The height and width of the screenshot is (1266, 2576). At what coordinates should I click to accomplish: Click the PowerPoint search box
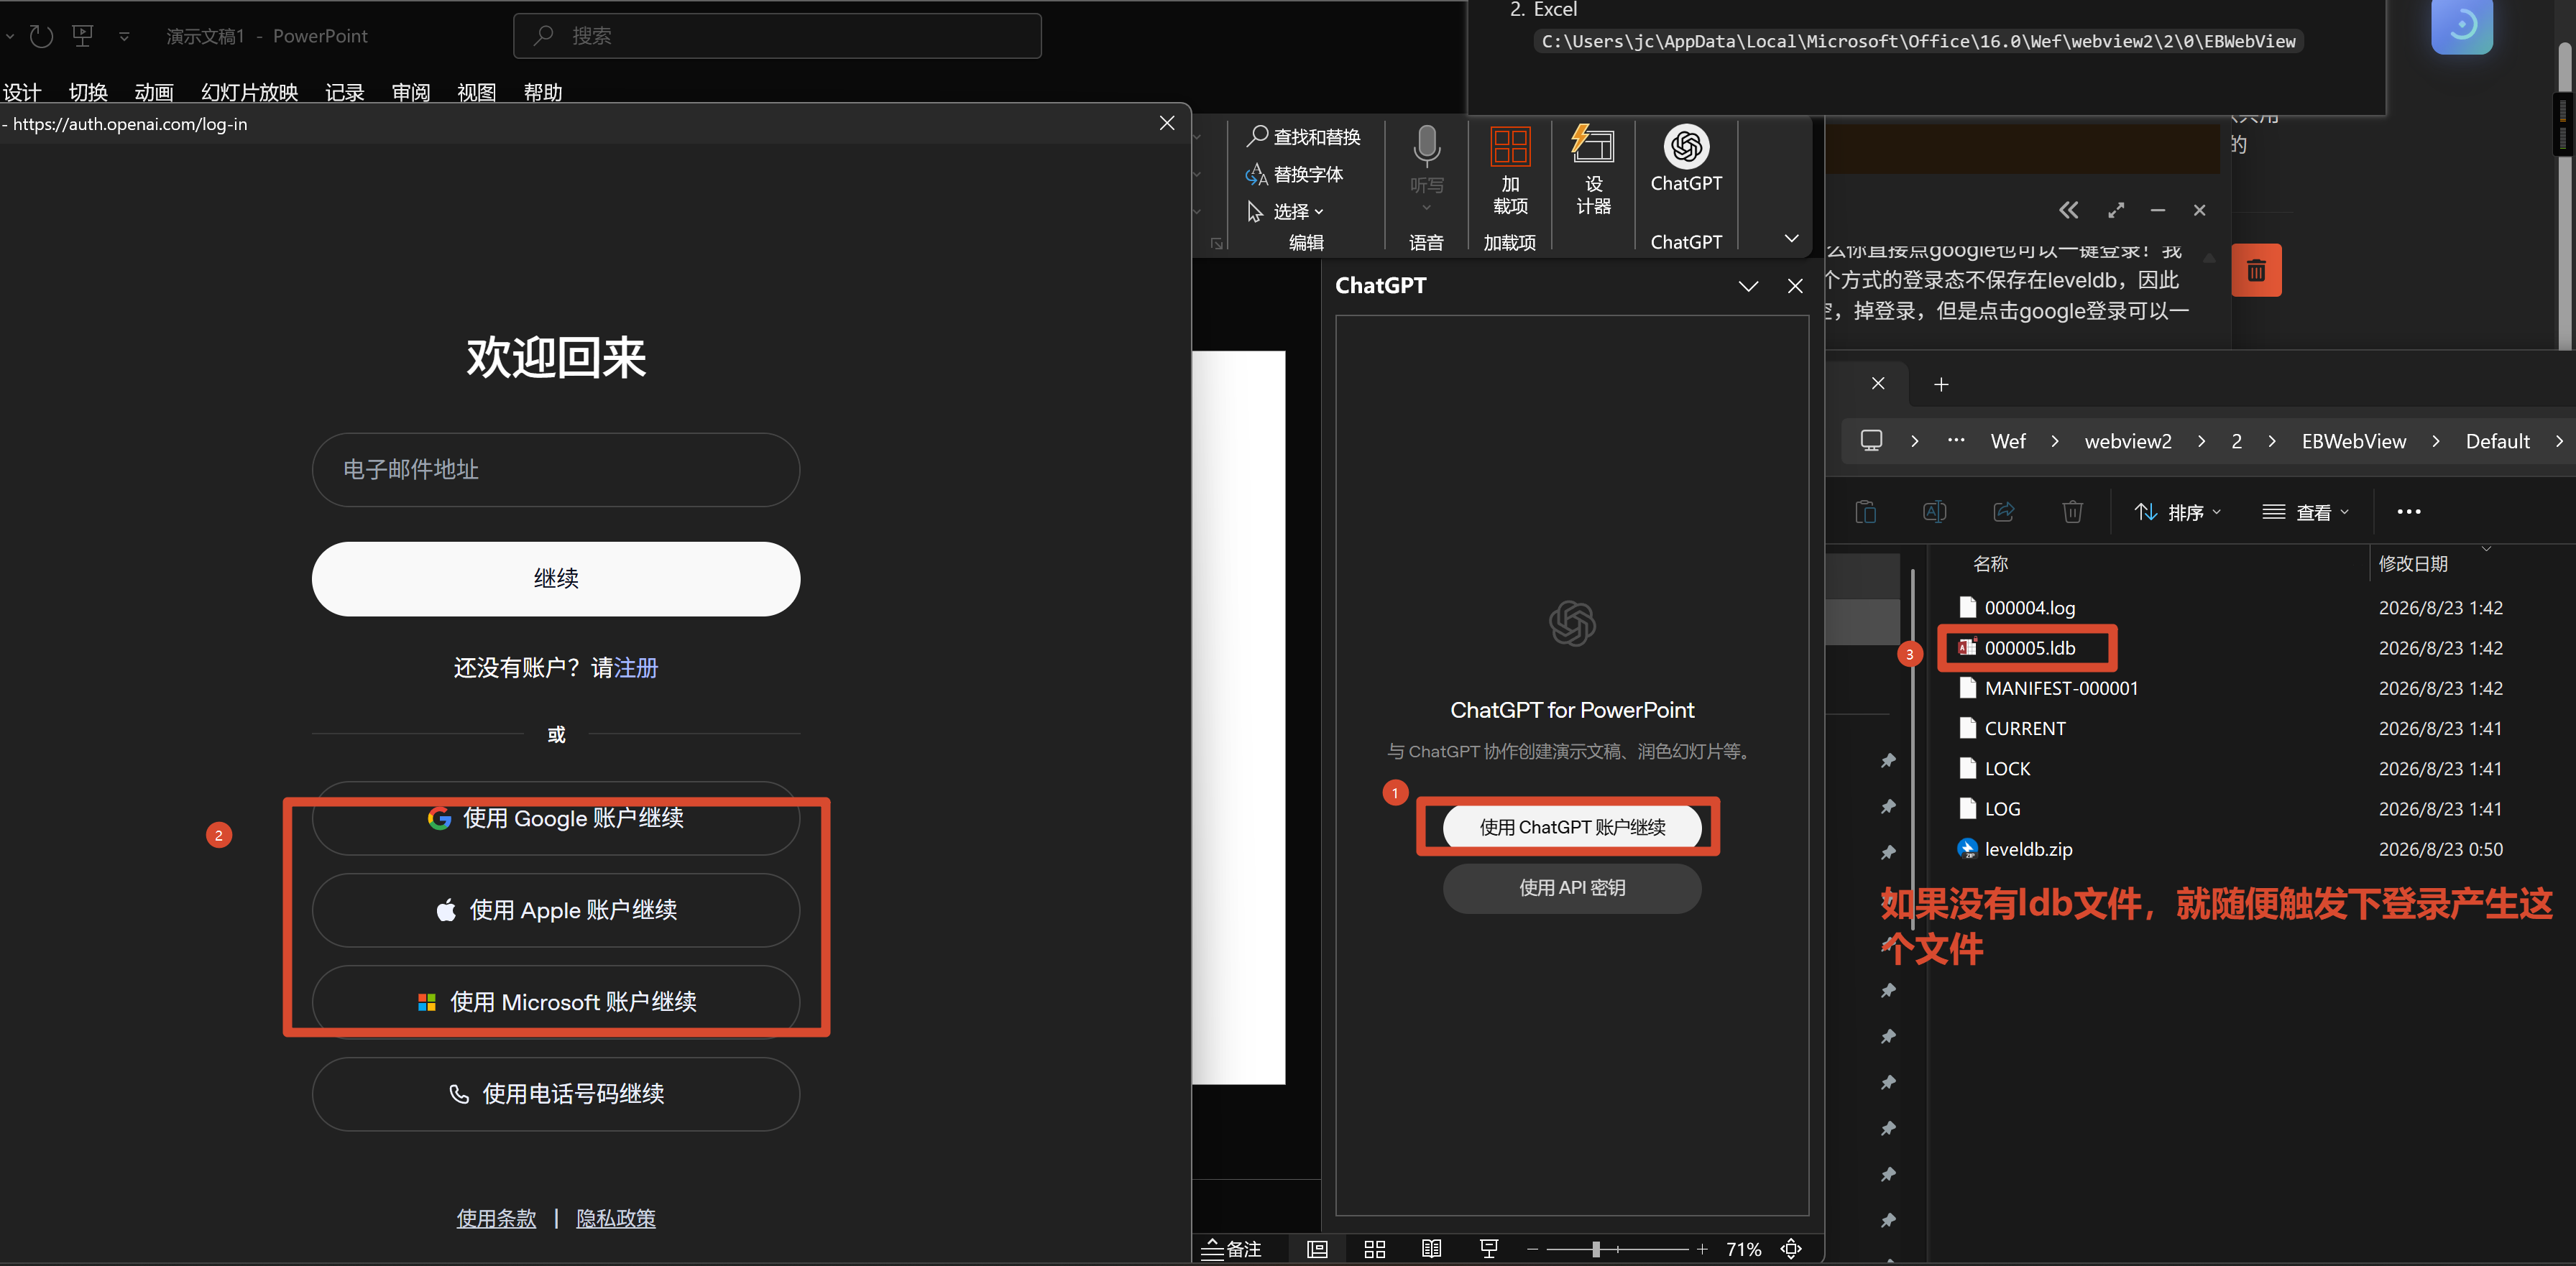777,36
